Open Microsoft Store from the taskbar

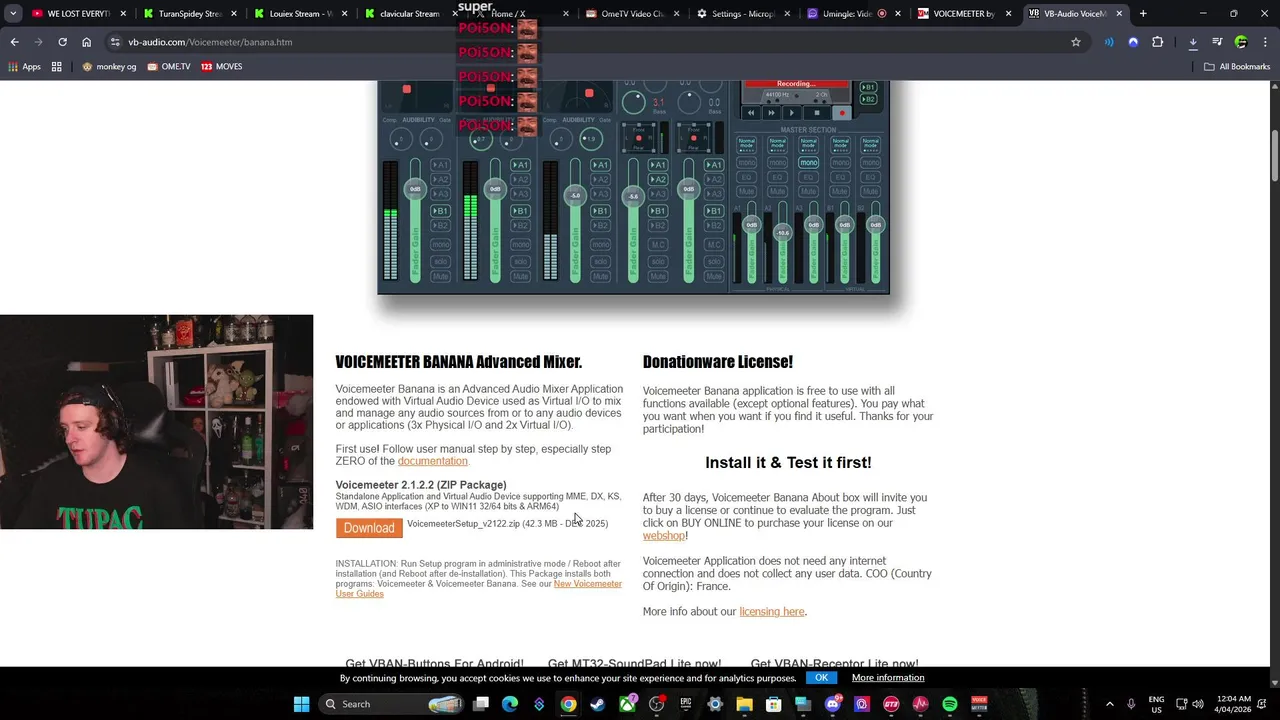tap(773, 704)
